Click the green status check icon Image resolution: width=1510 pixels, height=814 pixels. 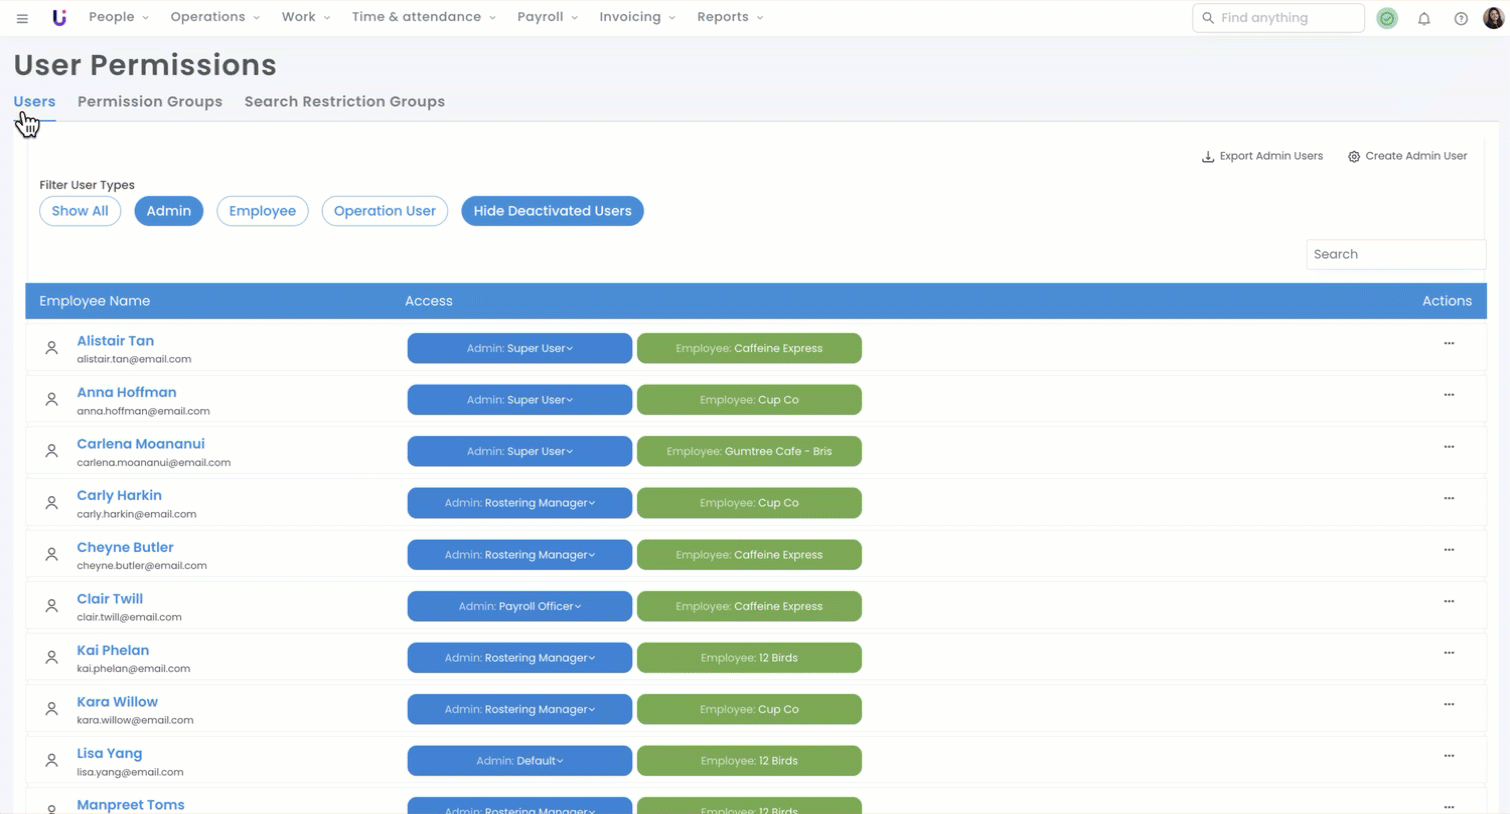(x=1387, y=18)
